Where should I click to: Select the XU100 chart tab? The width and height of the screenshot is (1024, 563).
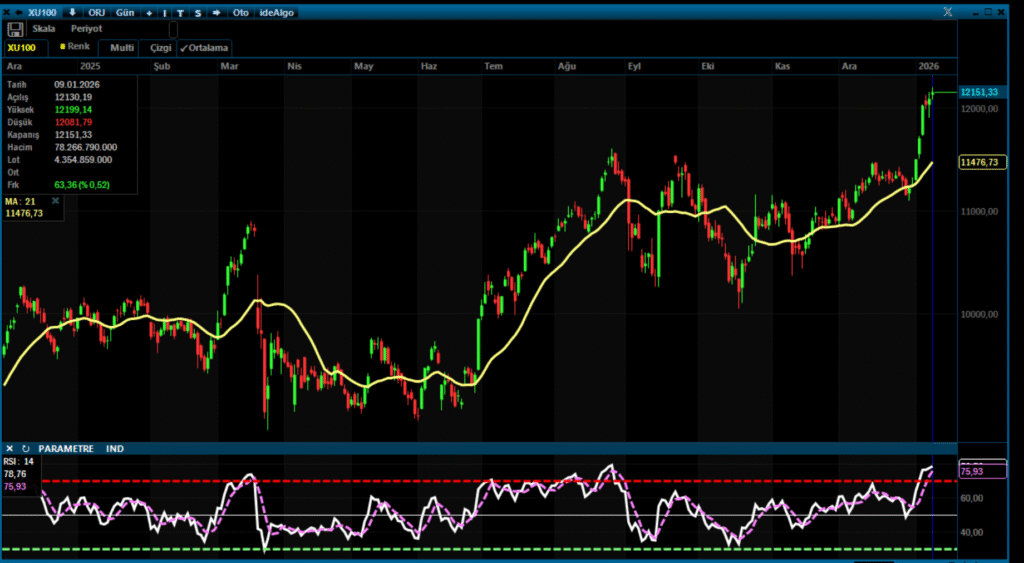click(x=21, y=47)
